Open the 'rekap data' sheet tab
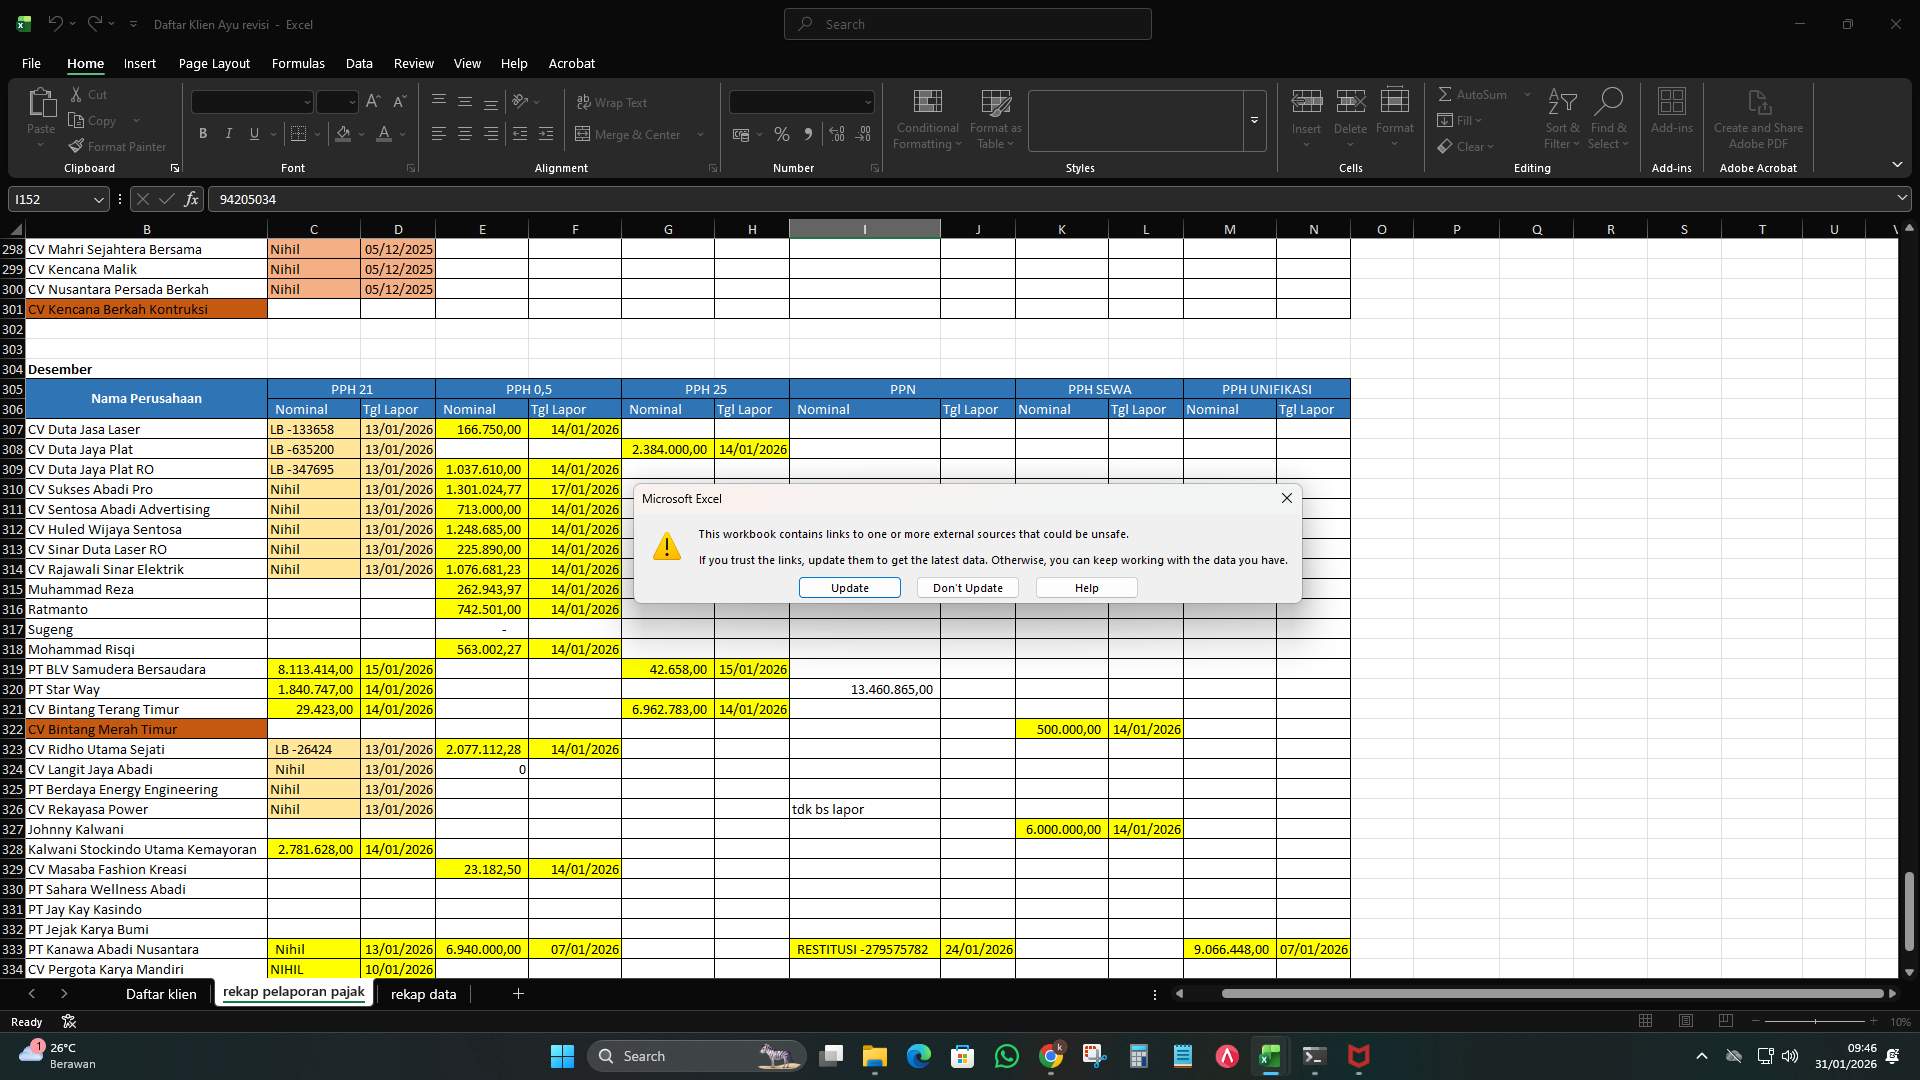This screenshot has height=1080, width=1920. coord(423,994)
